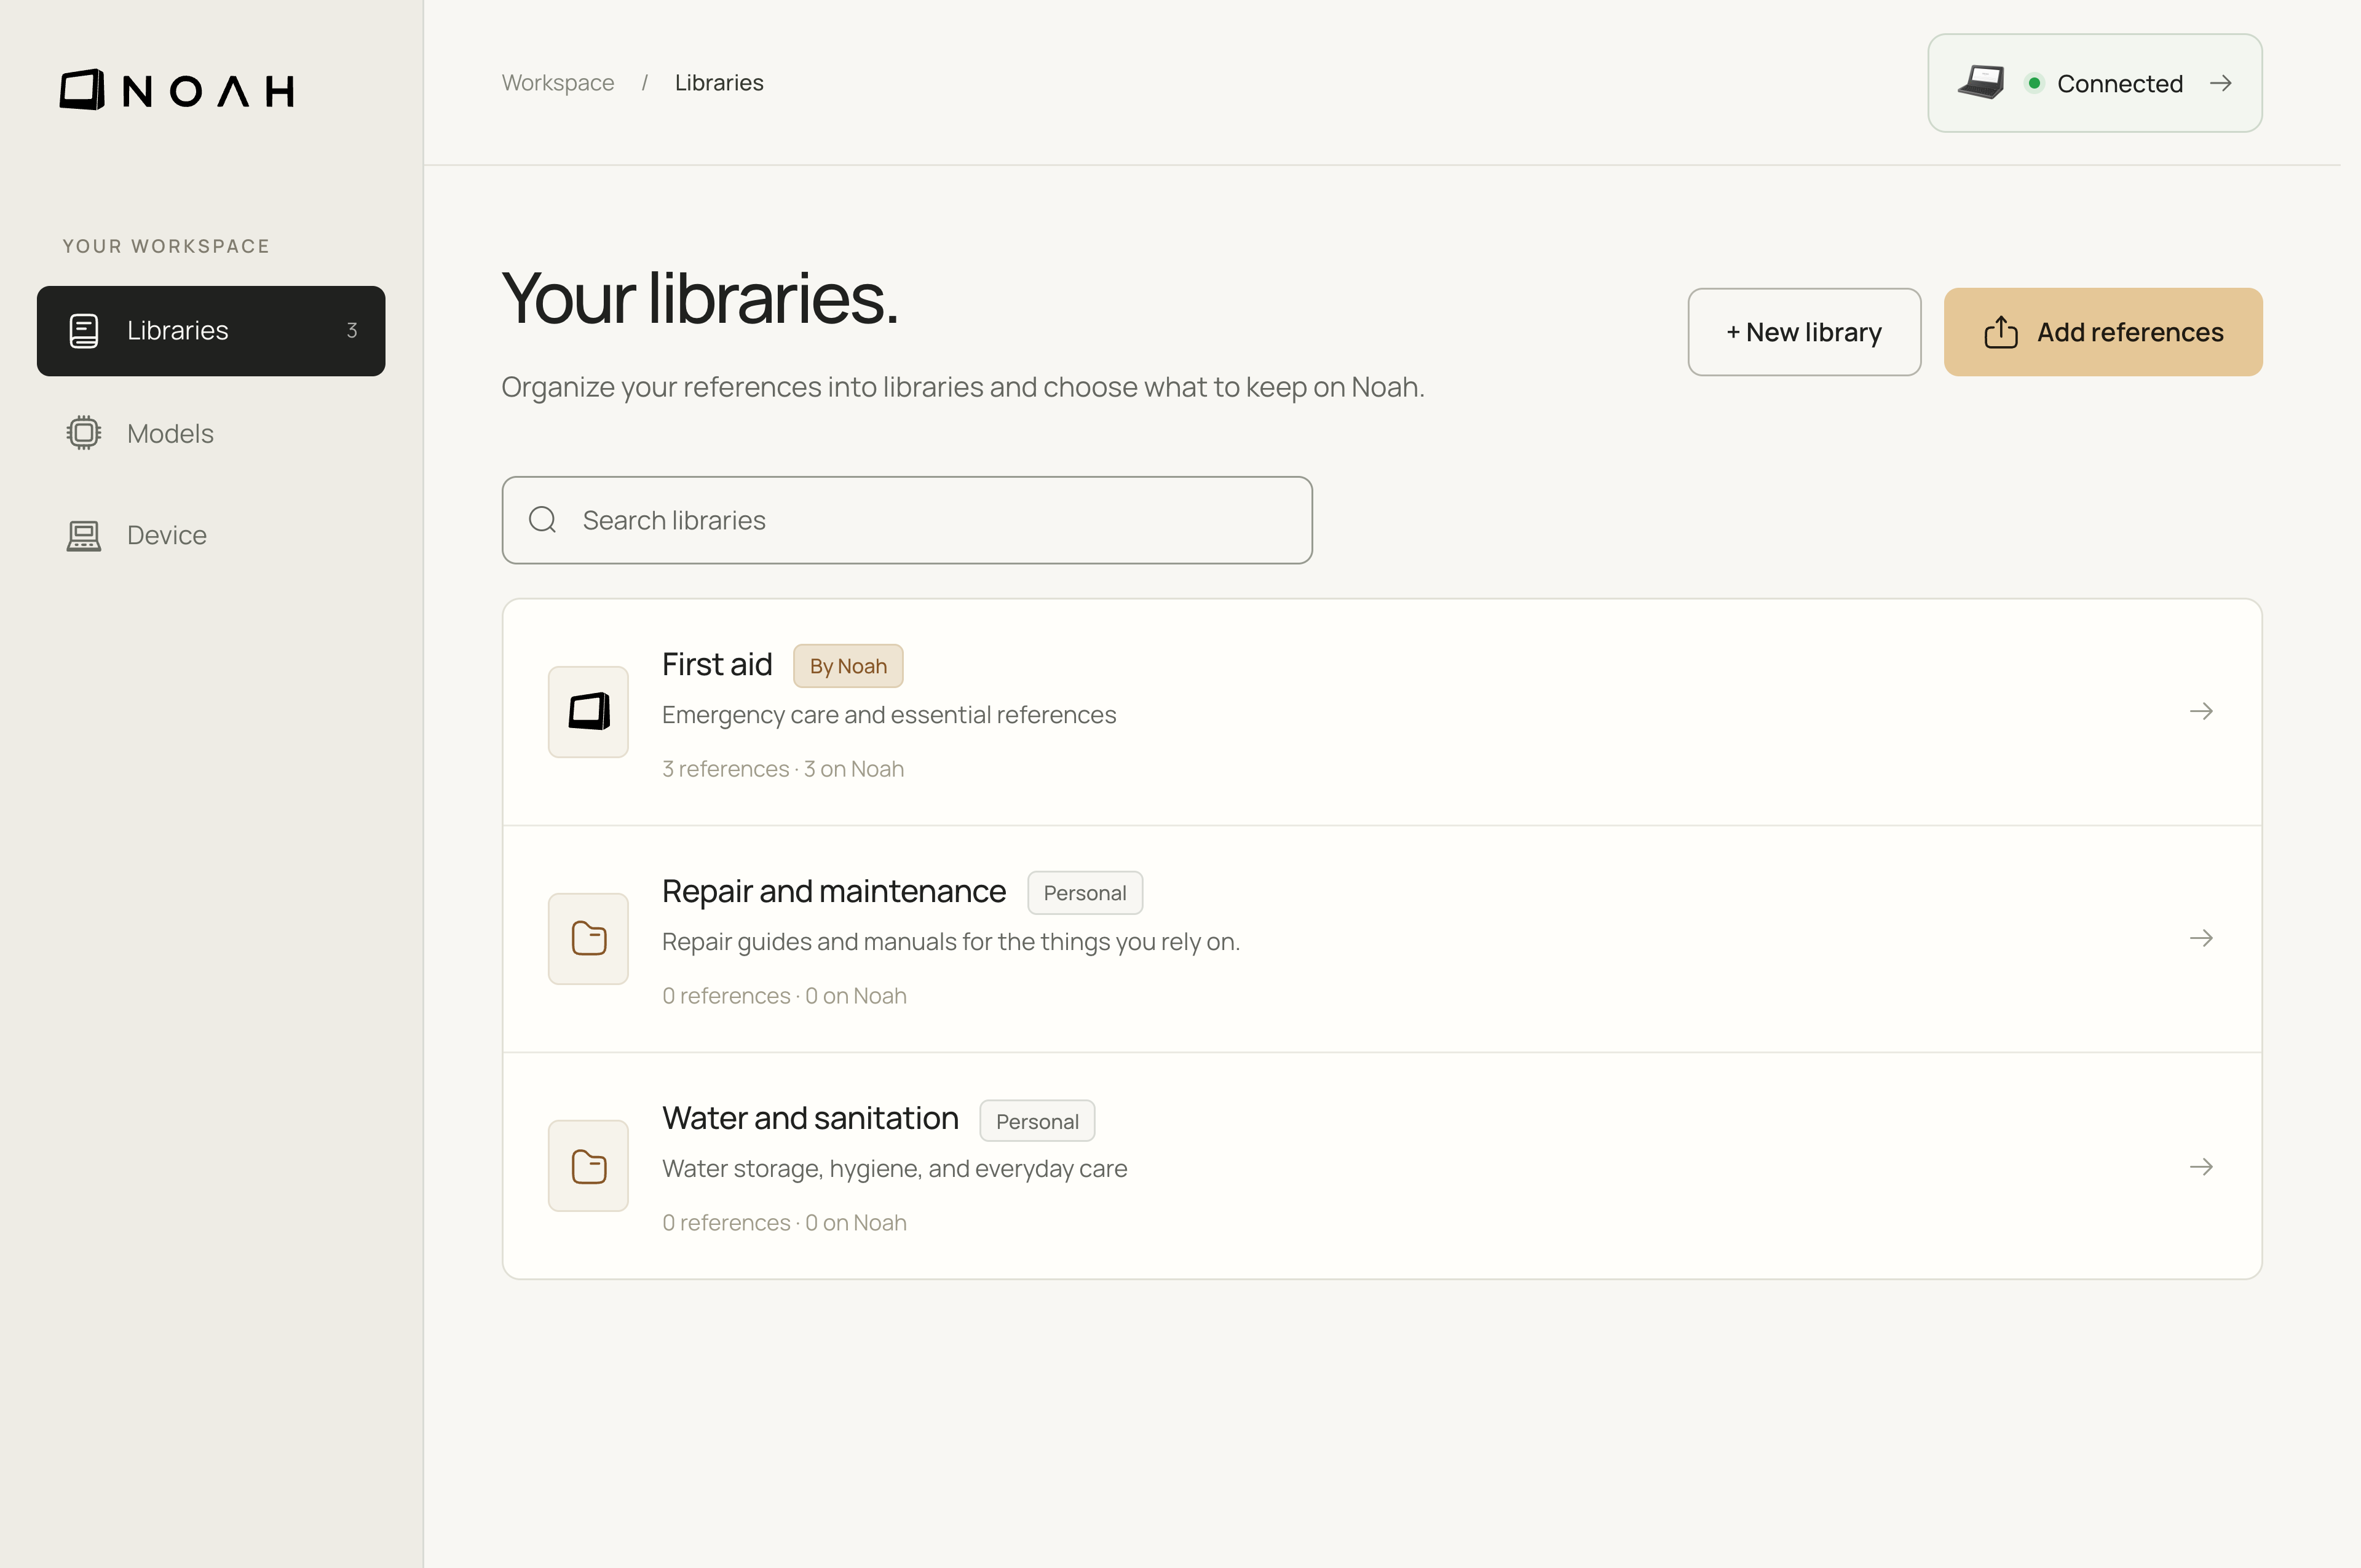The image size is (2361, 1568).
Task: Click the Personal tag on Water and sanitation
Action: pyautogui.click(x=1037, y=1121)
